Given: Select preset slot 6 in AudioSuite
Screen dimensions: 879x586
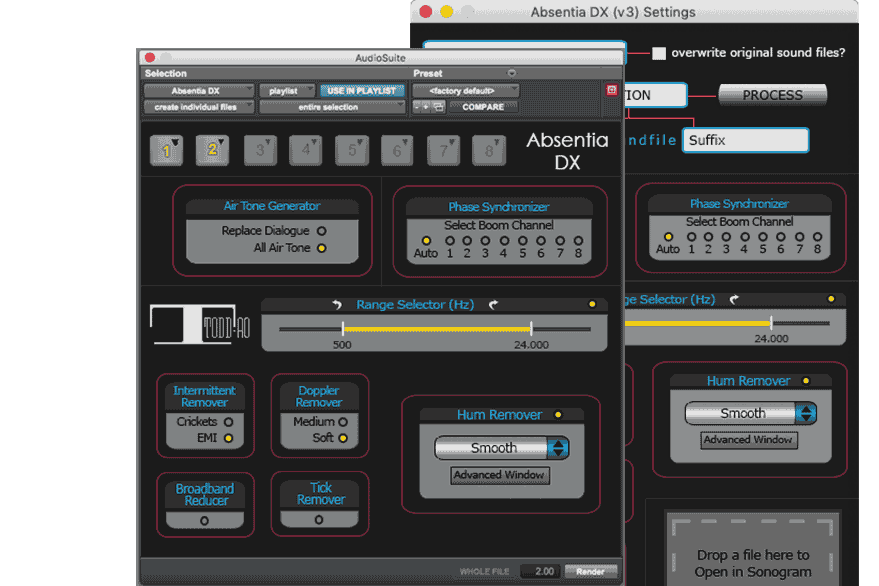Looking at the screenshot, I should [x=397, y=150].
